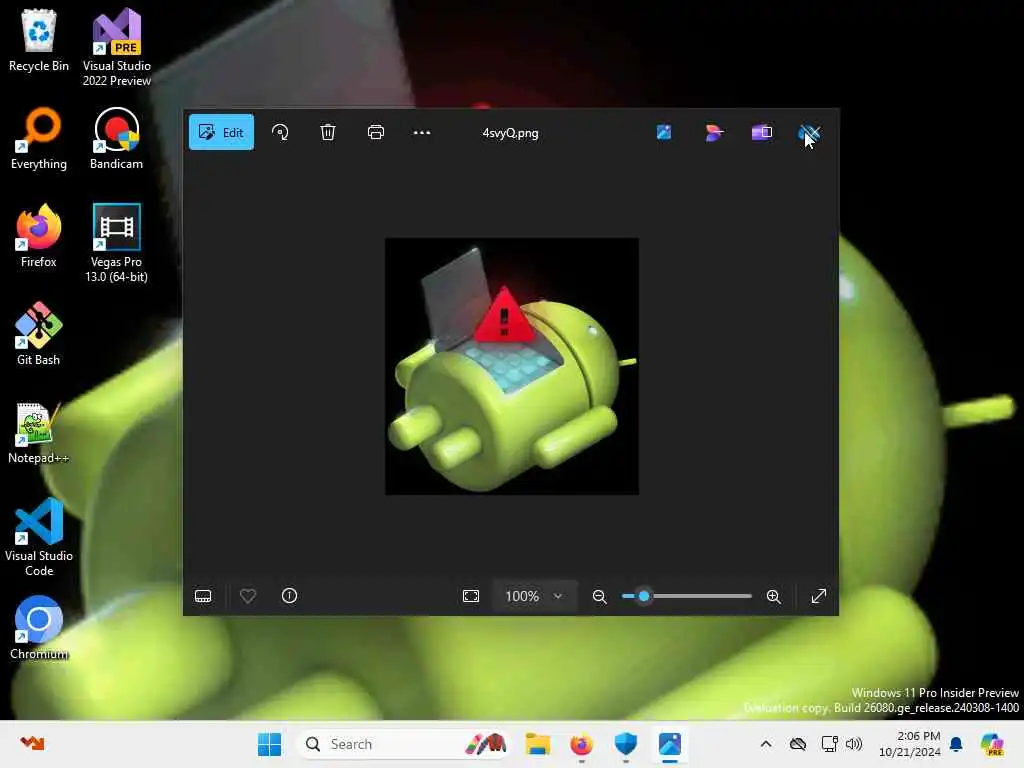Click the Photos app taskbar icon
Screen dimensions: 1024x768
coord(670,744)
